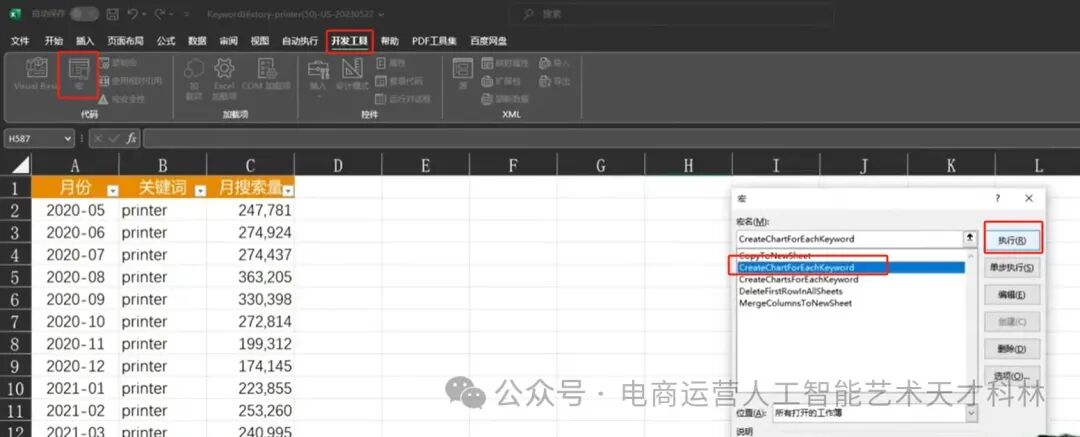Click the macro dialog help question mark
The image size is (1080, 437).
click(x=997, y=199)
